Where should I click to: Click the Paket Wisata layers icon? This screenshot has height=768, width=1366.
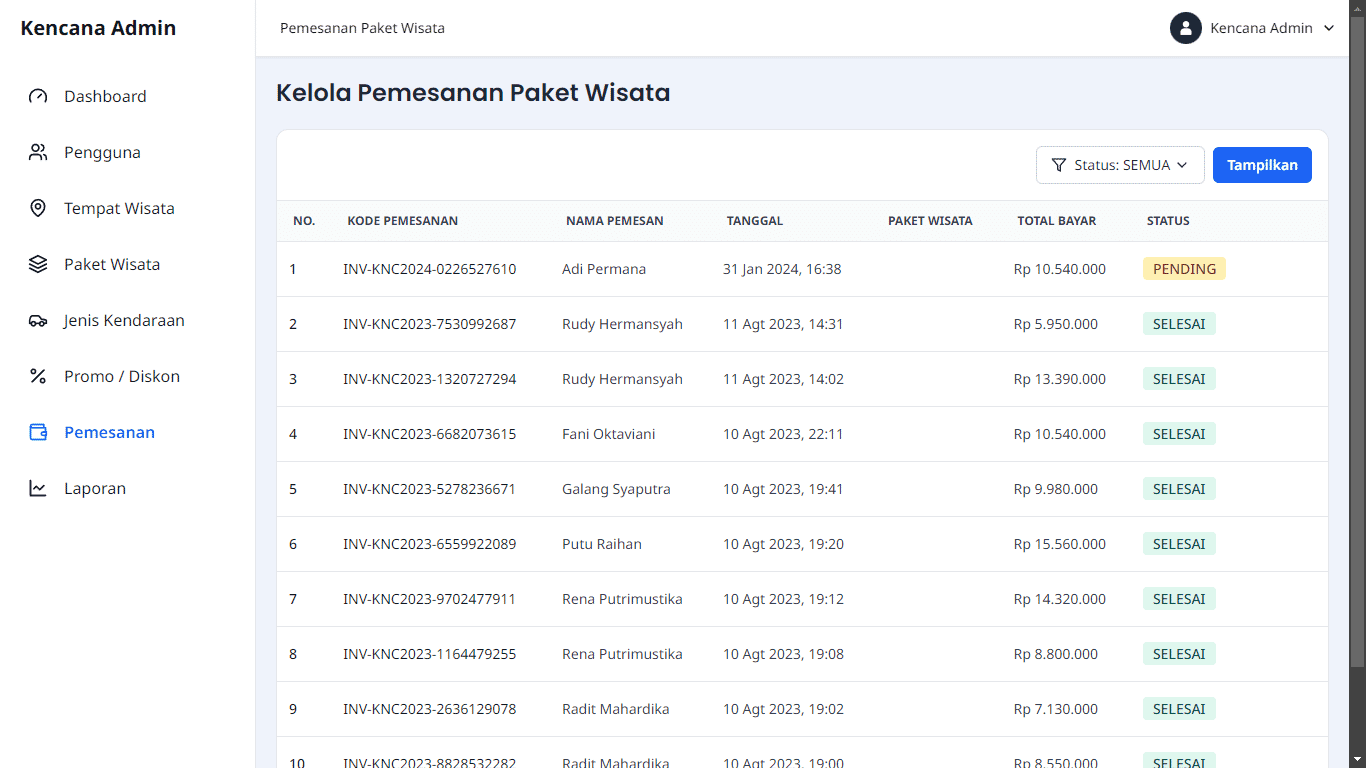[x=38, y=265]
